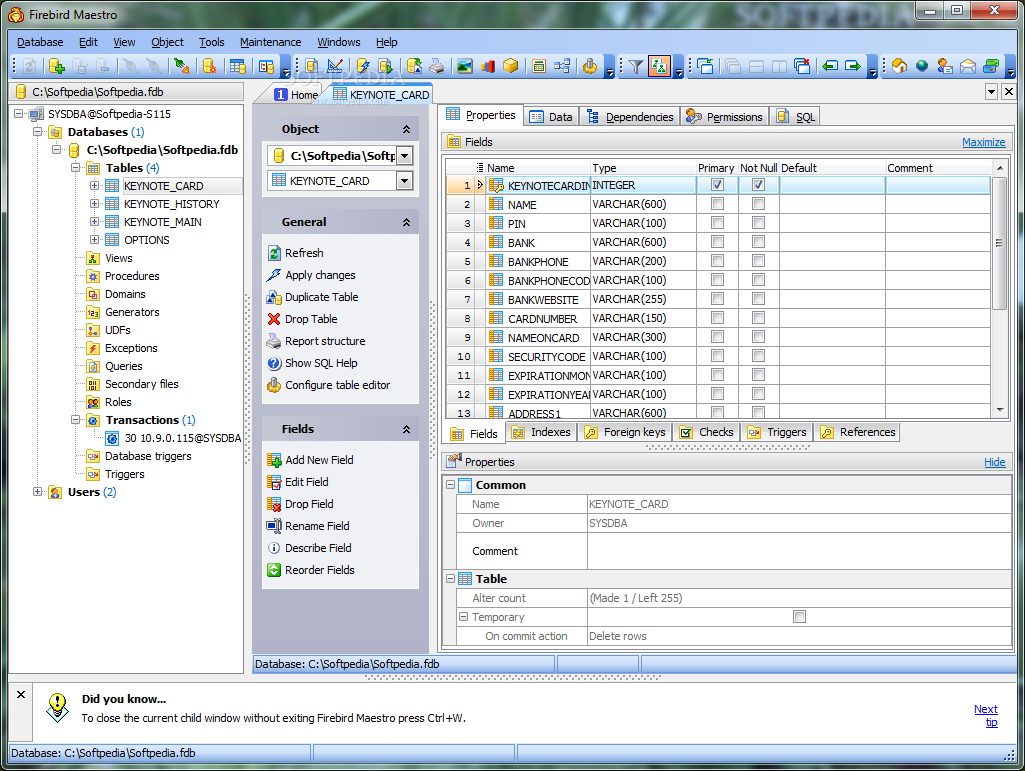Toggle the highlighted green tree view icon
Screen dimensions: 1025x771
point(659,66)
